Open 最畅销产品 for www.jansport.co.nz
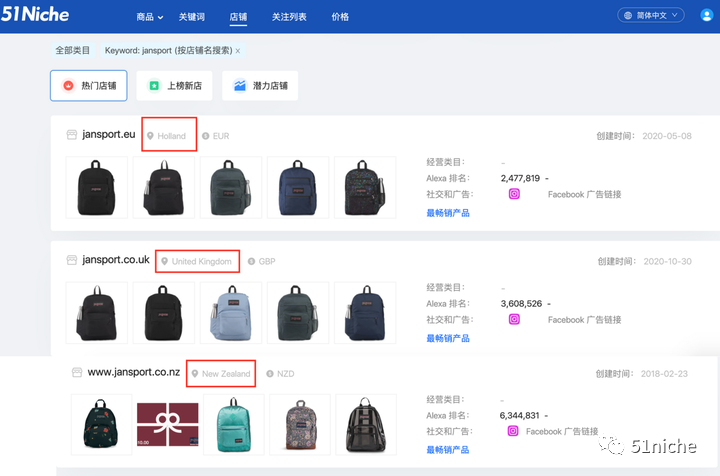The height and width of the screenshot is (476, 720). click(448, 449)
